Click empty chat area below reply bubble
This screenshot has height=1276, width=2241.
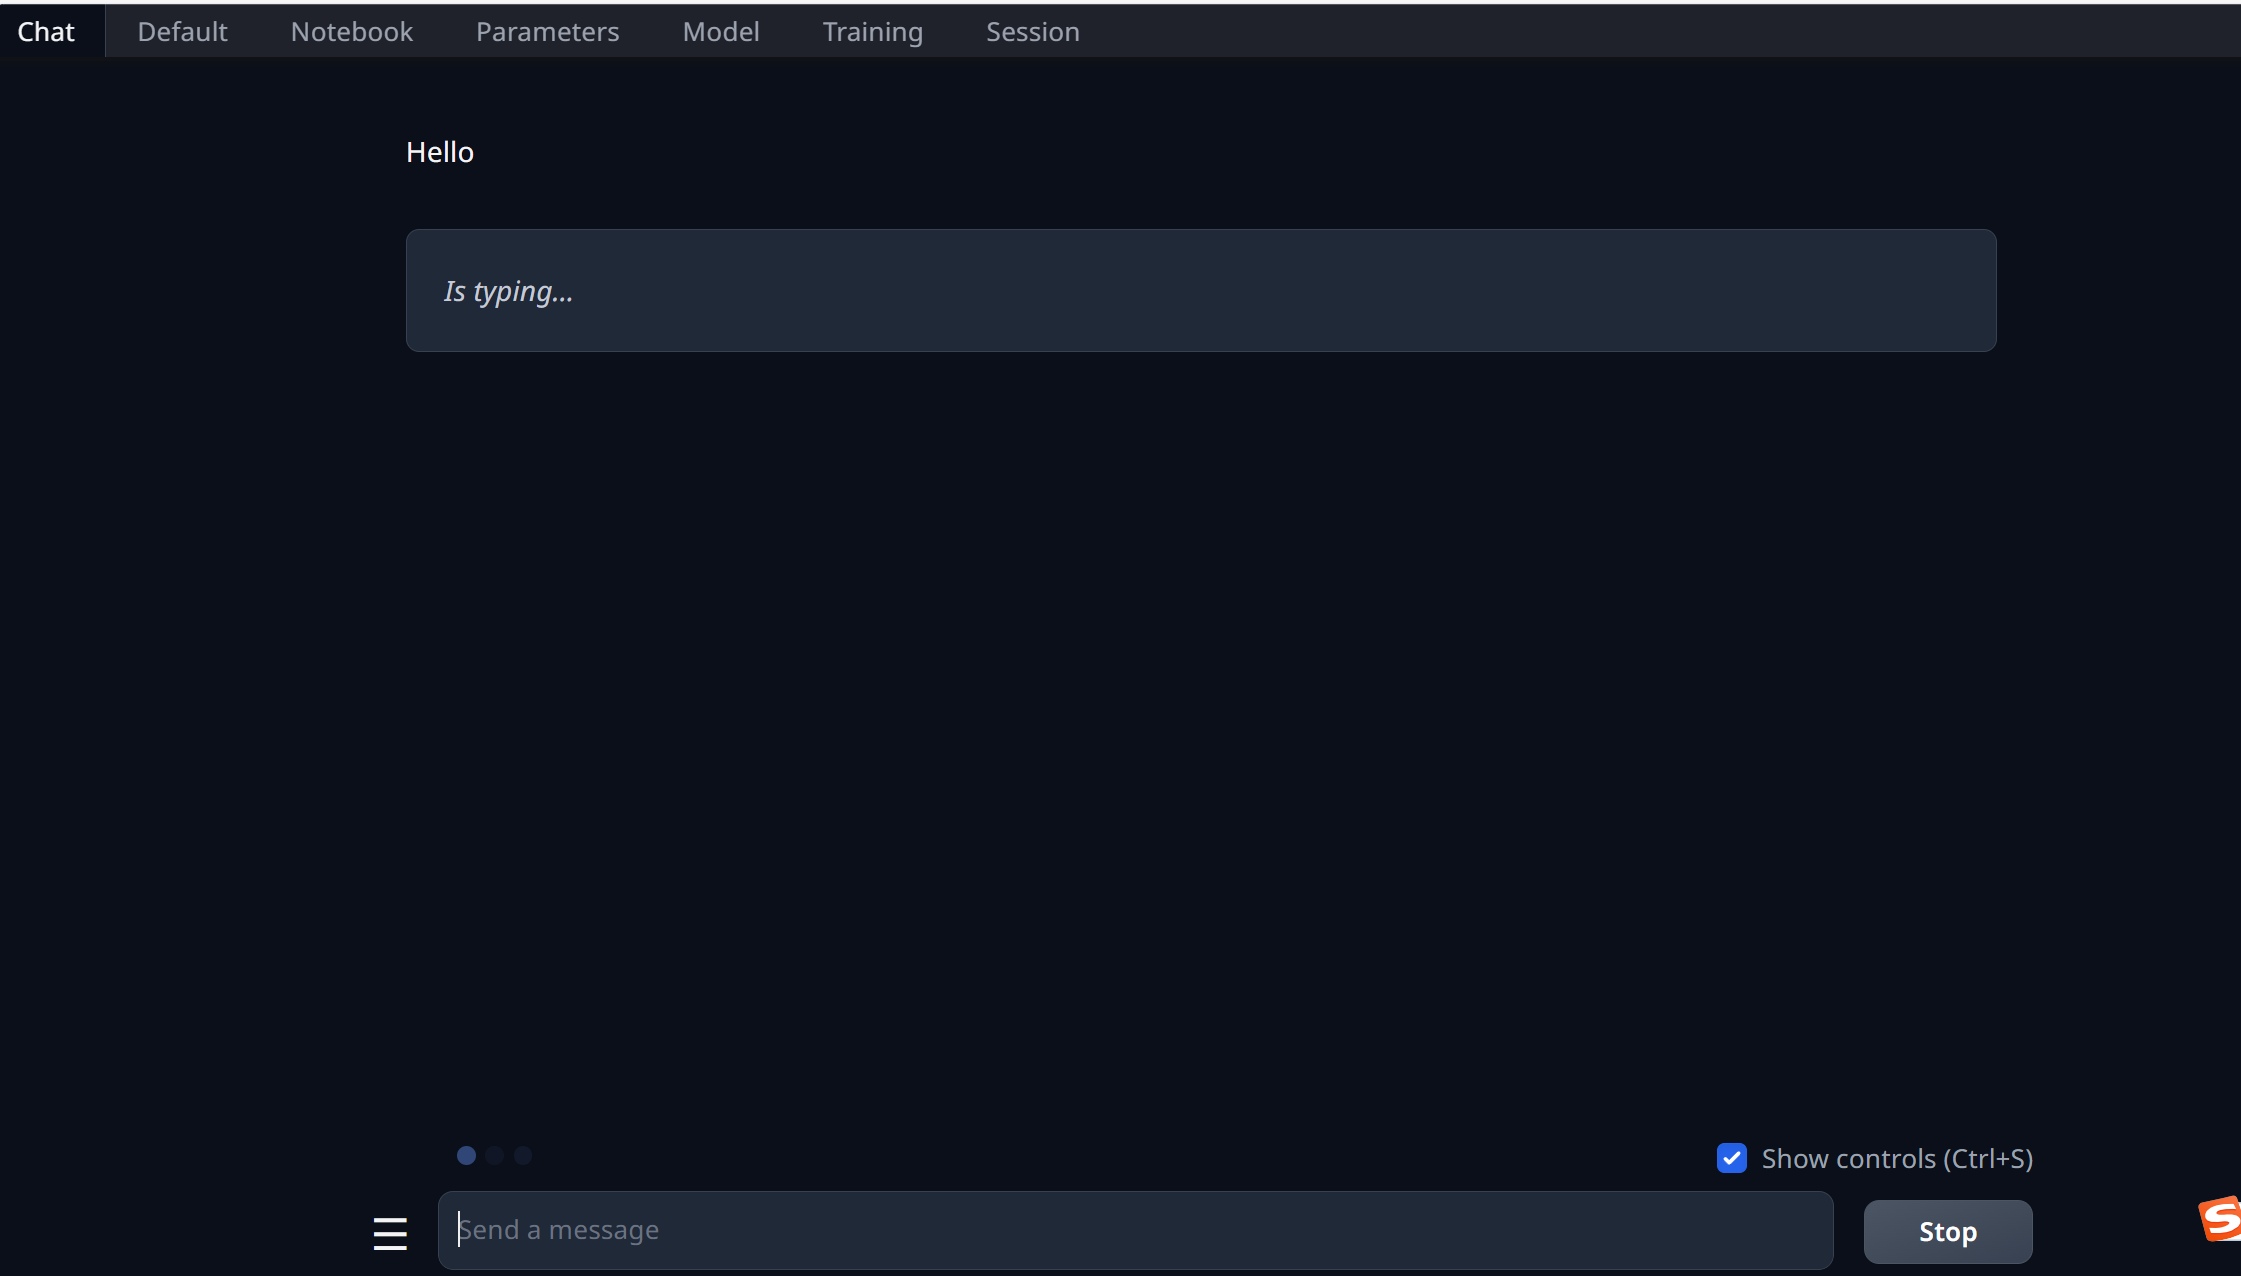(1200, 700)
